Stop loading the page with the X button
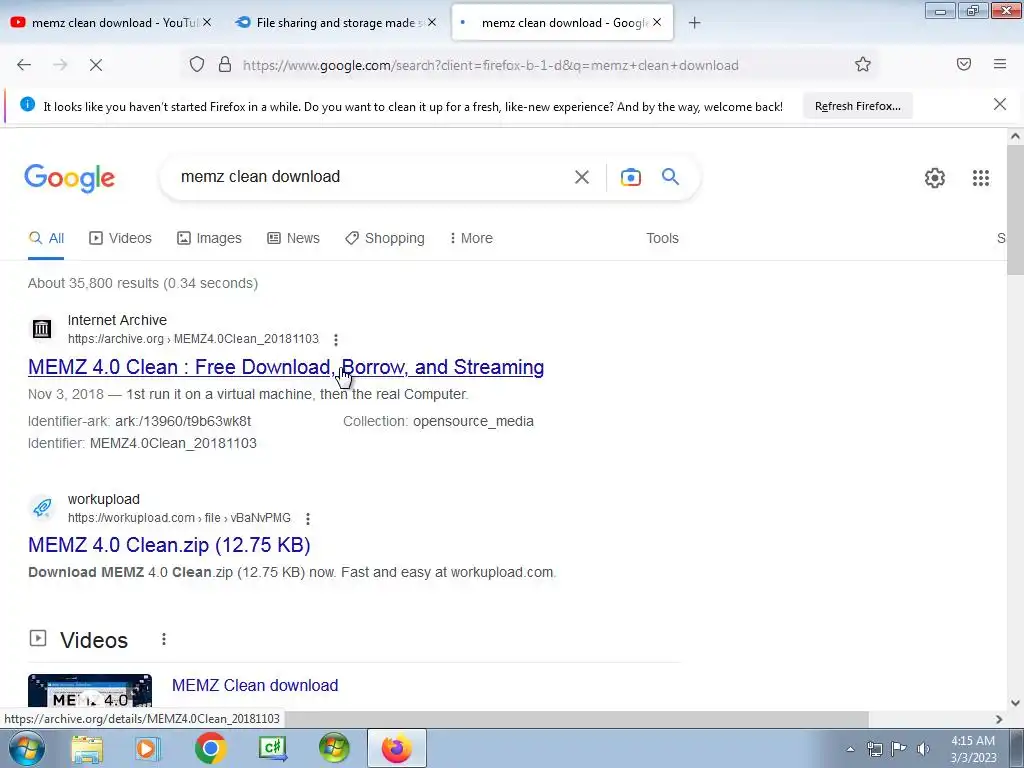Image resolution: width=1024 pixels, height=768 pixels. tap(96, 65)
